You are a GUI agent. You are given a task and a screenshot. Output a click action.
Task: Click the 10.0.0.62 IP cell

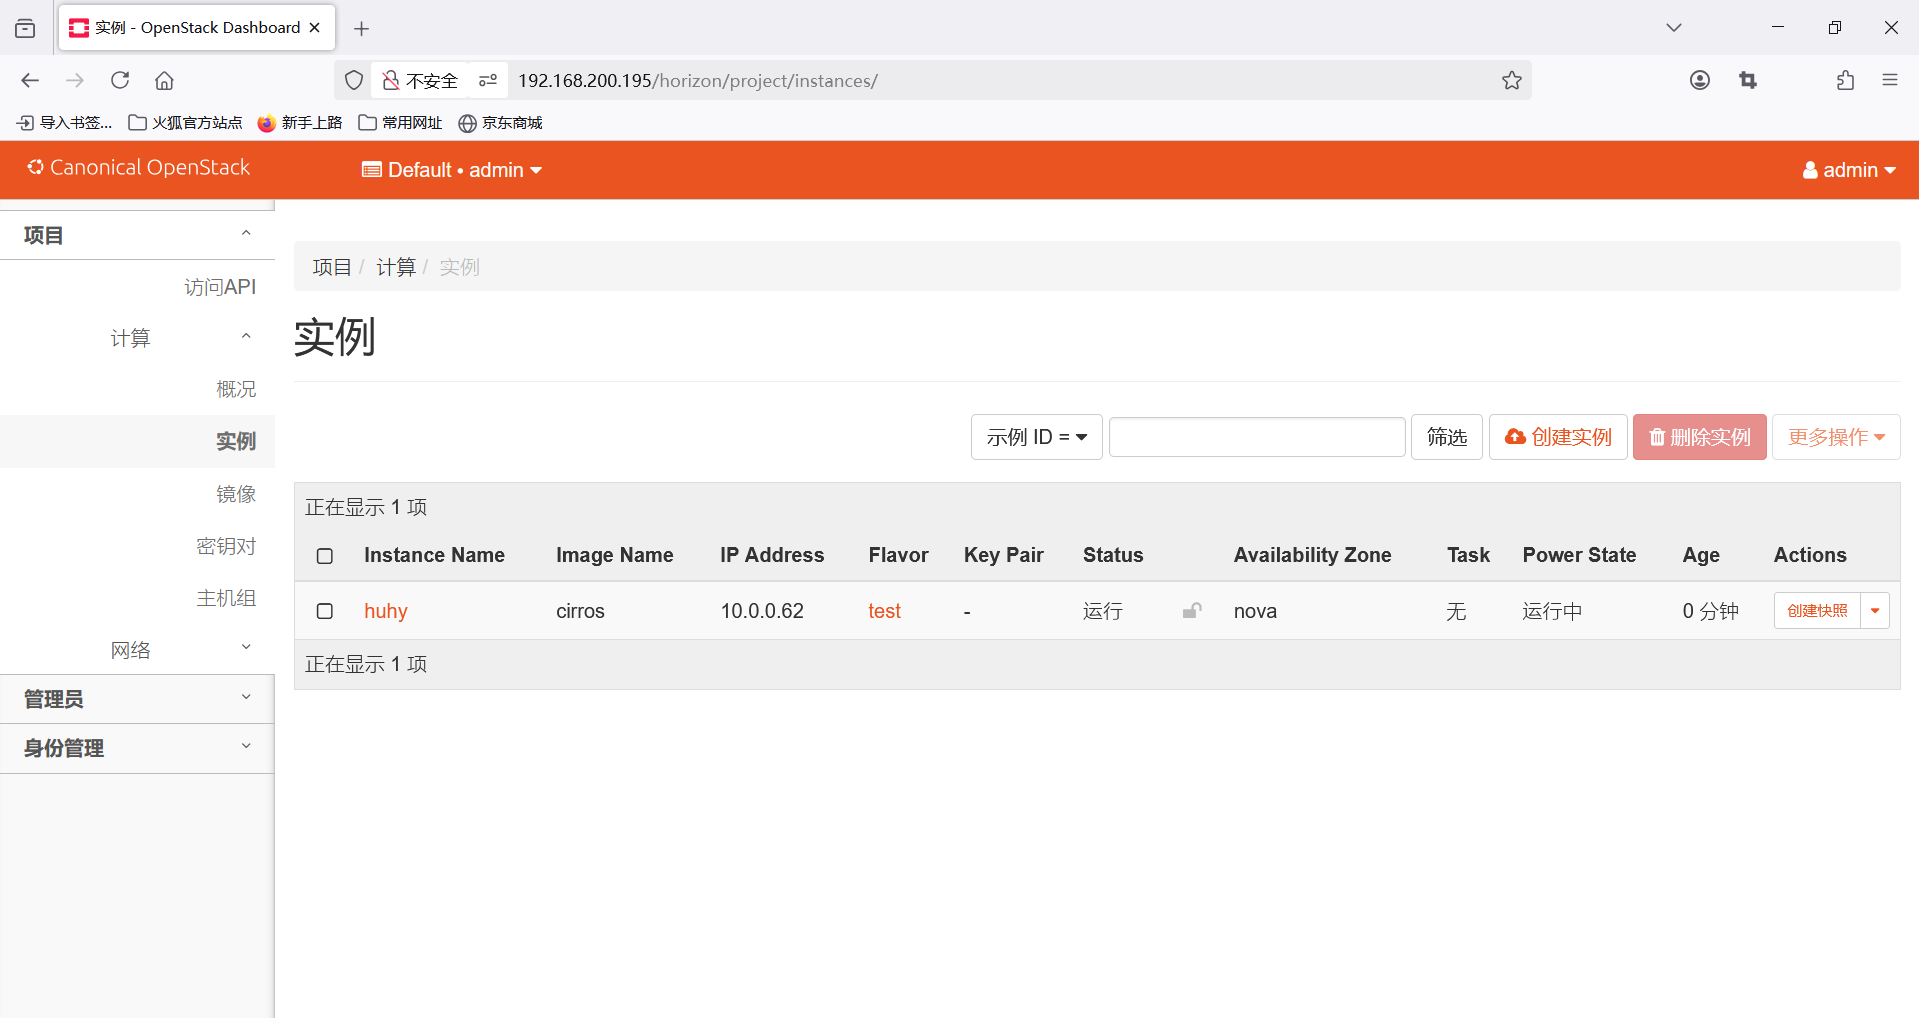click(x=762, y=611)
